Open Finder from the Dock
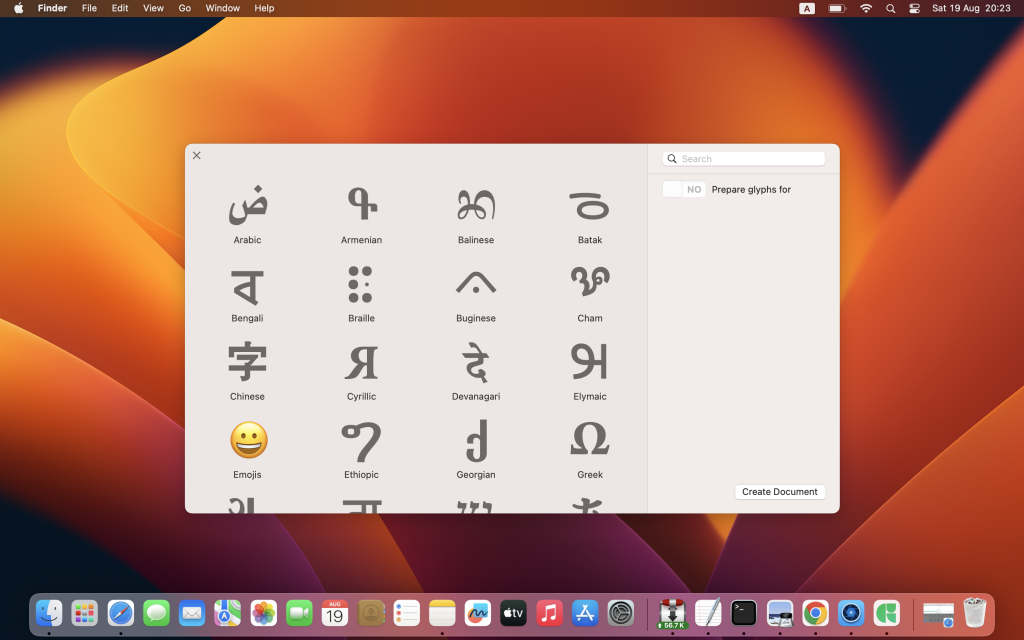 point(49,613)
